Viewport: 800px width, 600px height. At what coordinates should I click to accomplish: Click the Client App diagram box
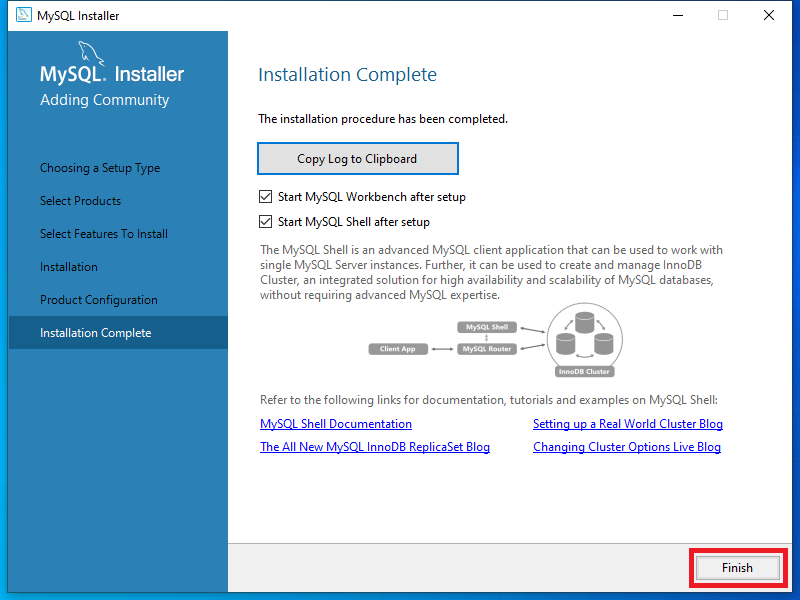tap(398, 349)
